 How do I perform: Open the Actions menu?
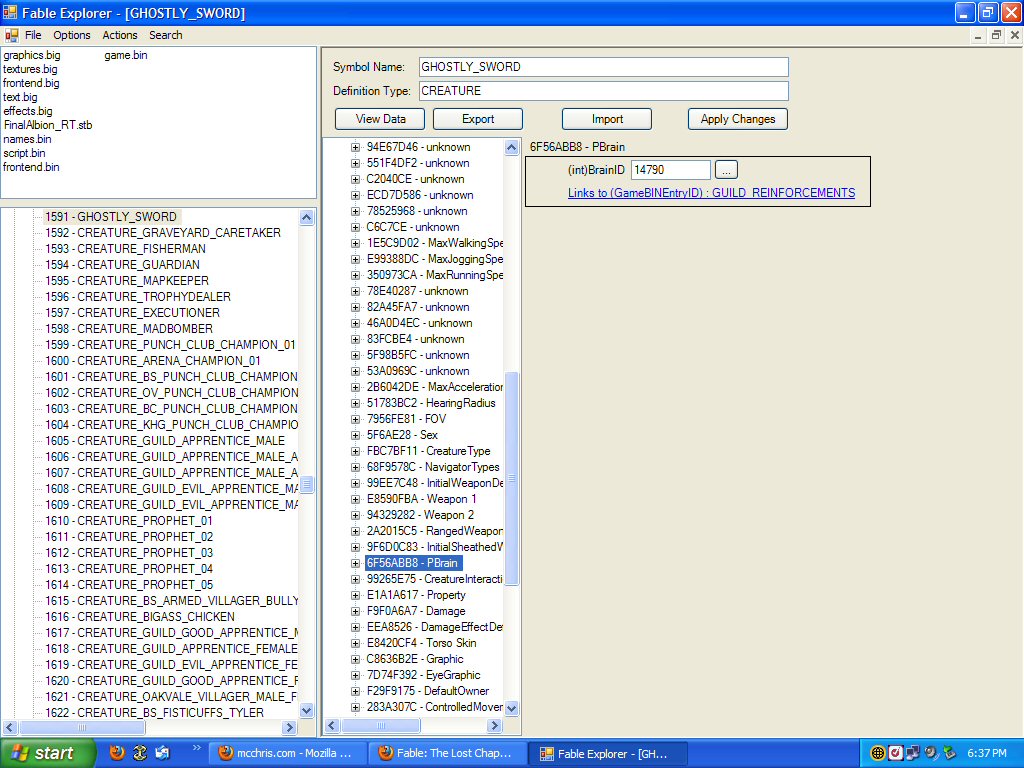[x=120, y=35]
